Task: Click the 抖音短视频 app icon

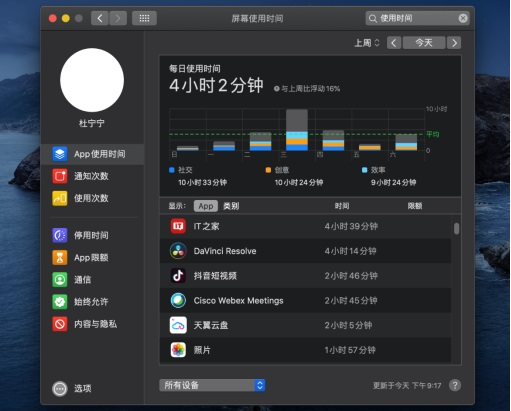Action: click(178, 276)
